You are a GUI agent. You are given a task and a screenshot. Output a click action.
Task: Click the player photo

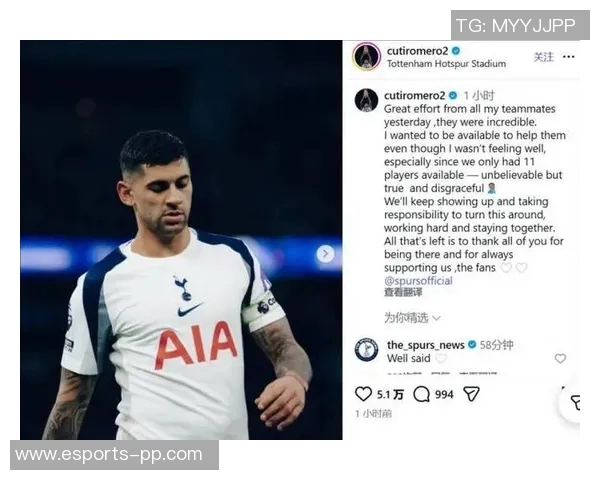point(181,240)
